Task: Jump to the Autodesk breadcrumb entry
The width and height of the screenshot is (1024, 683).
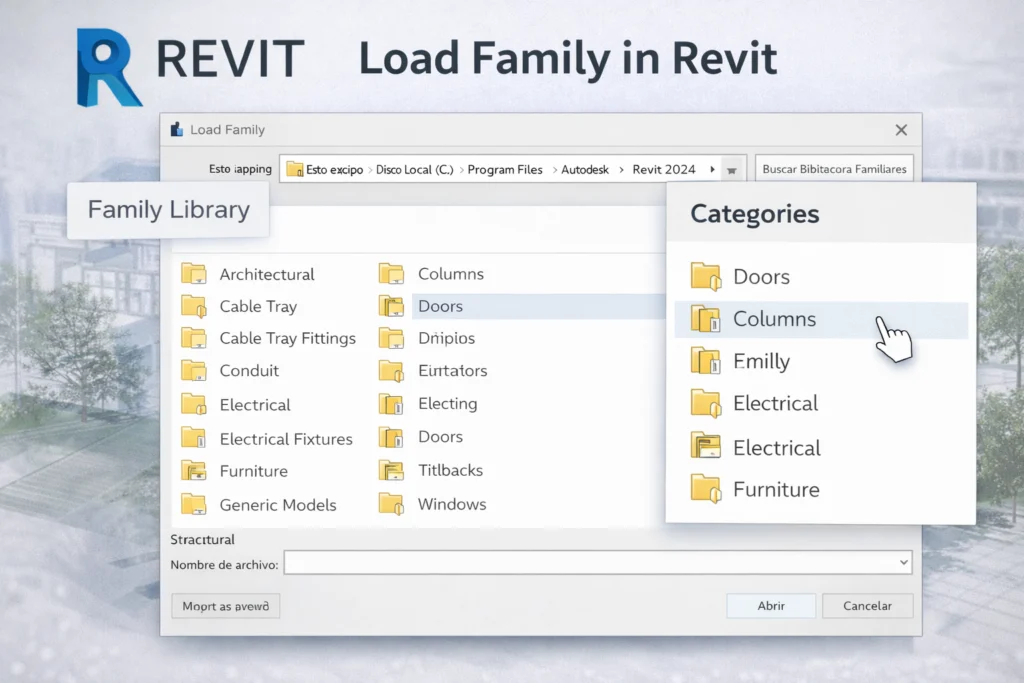Action: pyautogui.click(x=583, y=169)
